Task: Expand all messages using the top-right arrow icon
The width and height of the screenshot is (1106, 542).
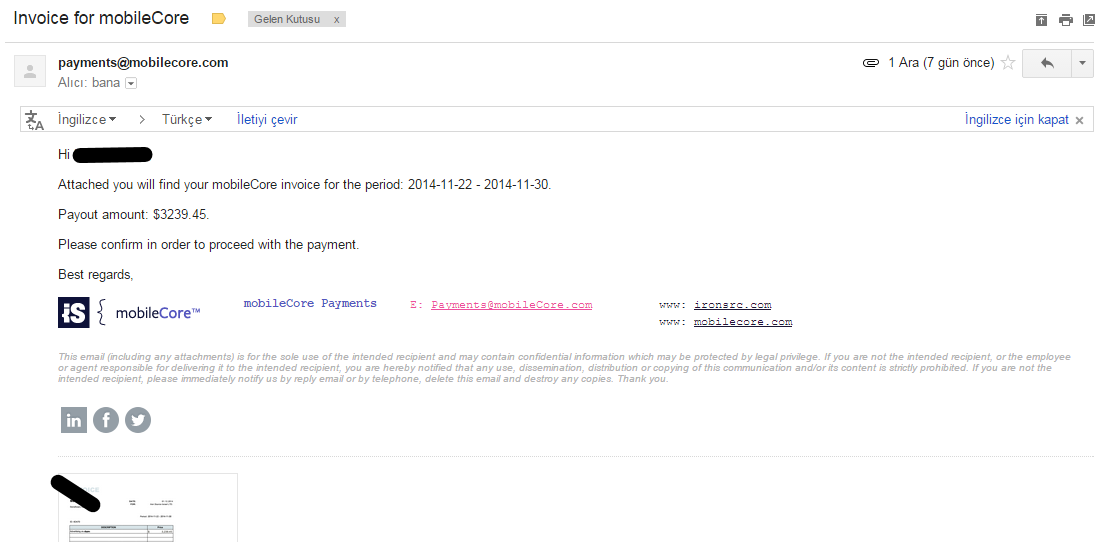Action: [x=1041, y=20]
